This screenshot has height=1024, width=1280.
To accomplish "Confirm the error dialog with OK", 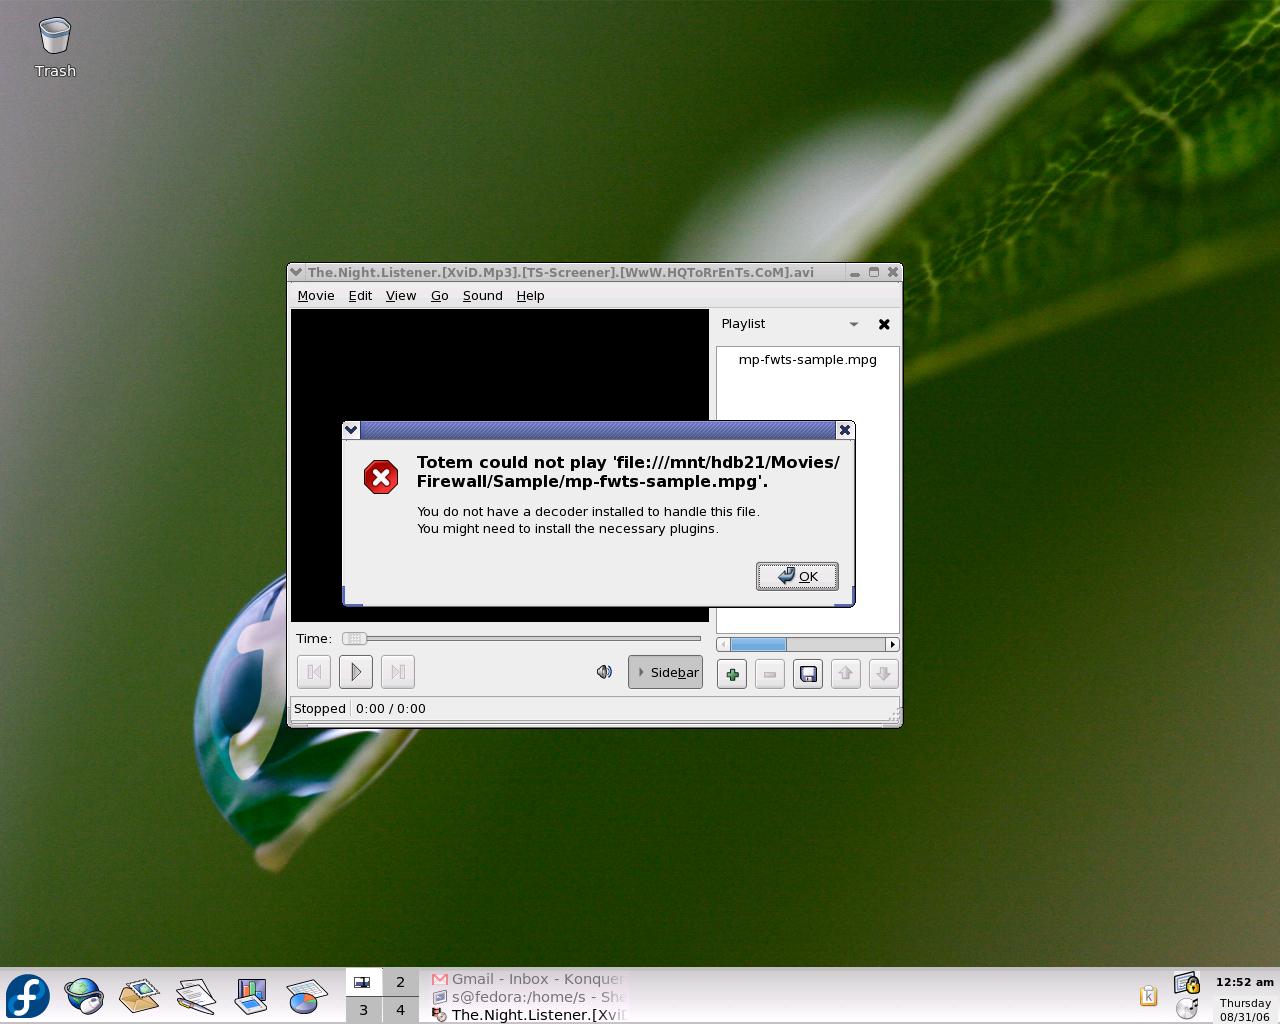I will (797, 576).
